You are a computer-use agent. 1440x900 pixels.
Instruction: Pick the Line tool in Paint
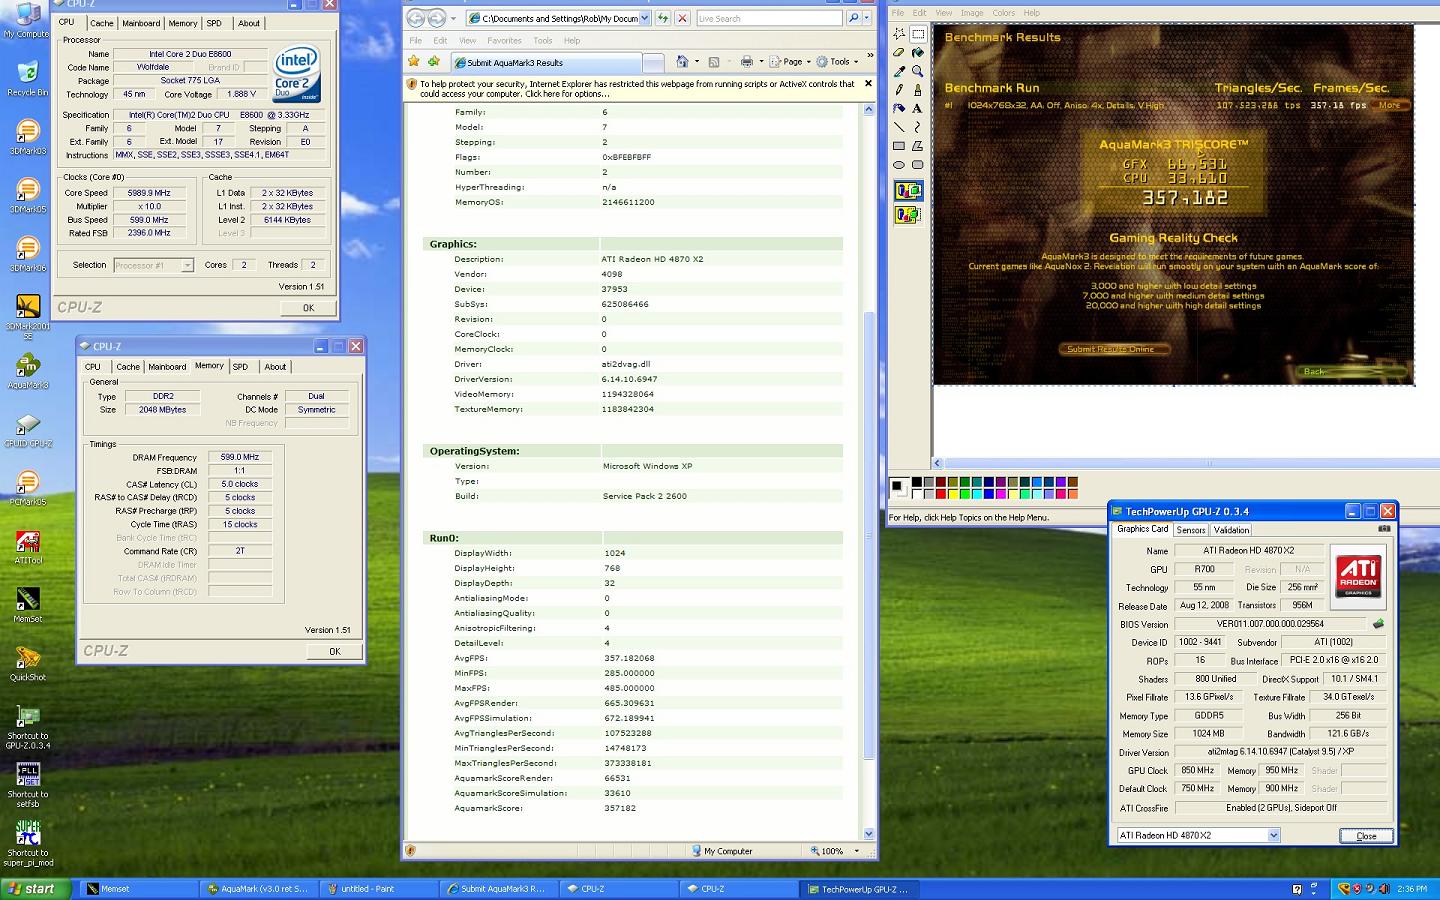coord(899,127)
